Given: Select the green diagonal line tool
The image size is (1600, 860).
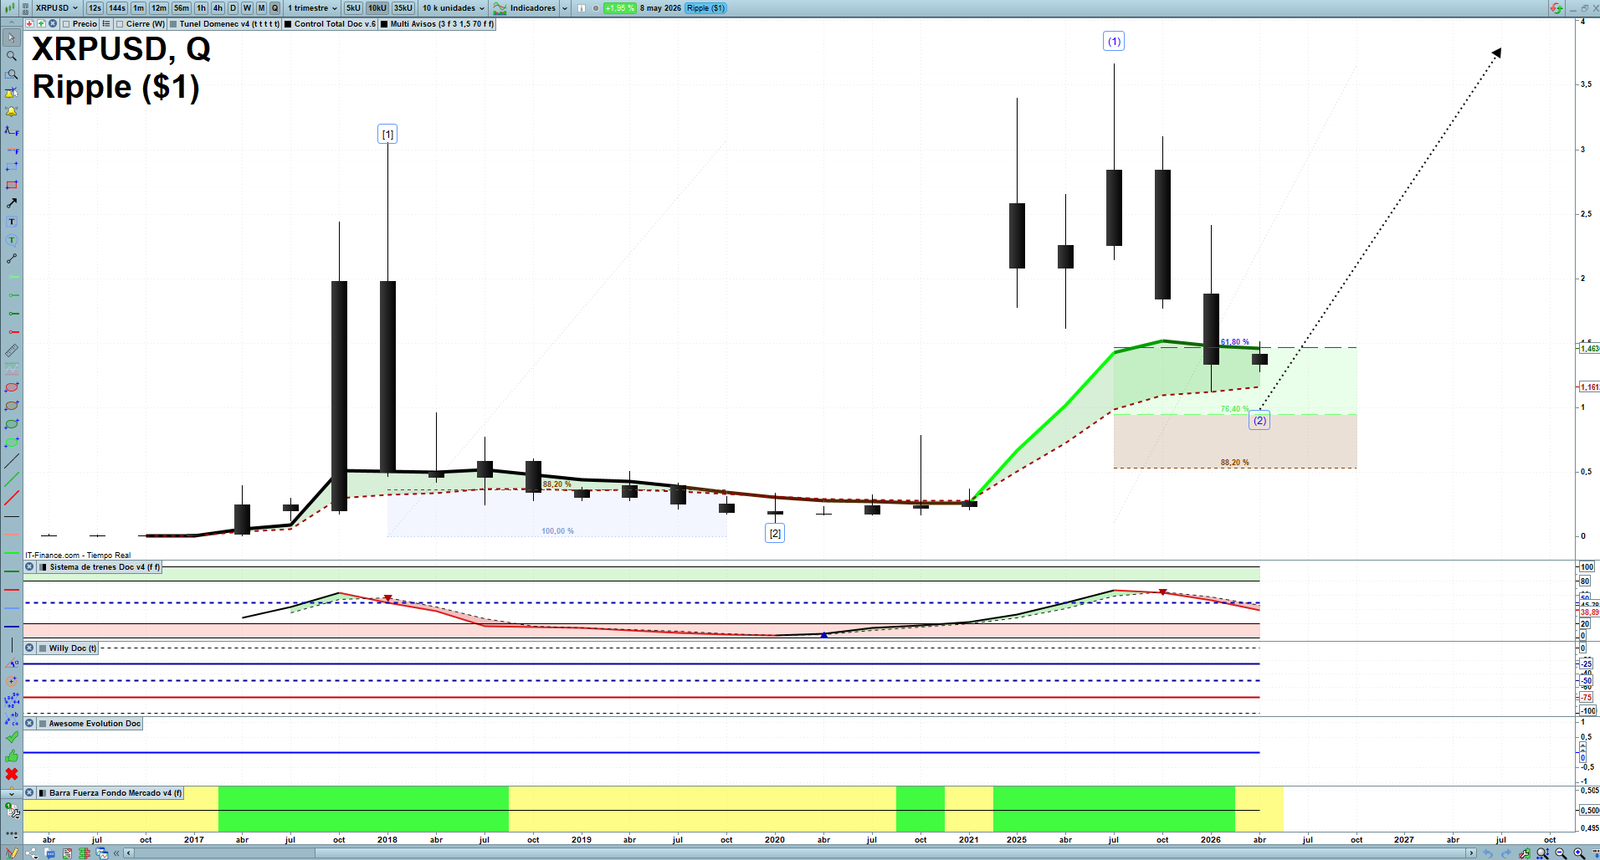Looking at the screenshot, I should pos(12,480).
